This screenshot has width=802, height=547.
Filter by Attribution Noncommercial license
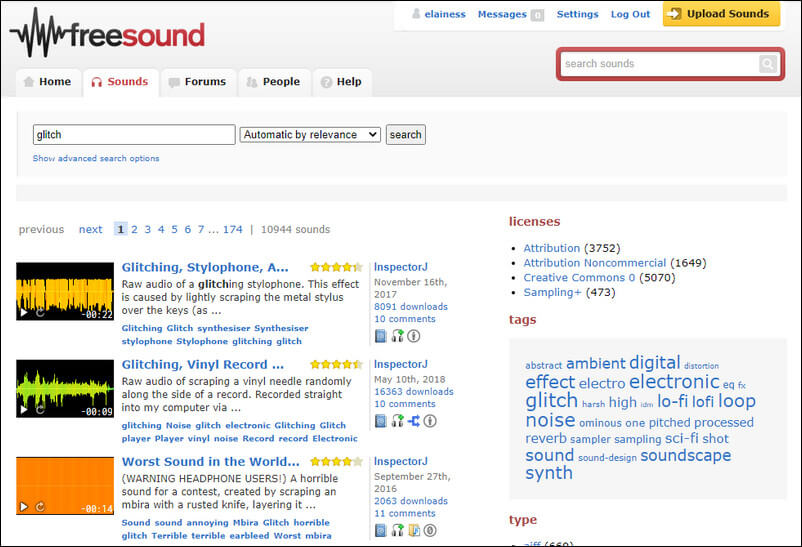(x=594, y=263)
